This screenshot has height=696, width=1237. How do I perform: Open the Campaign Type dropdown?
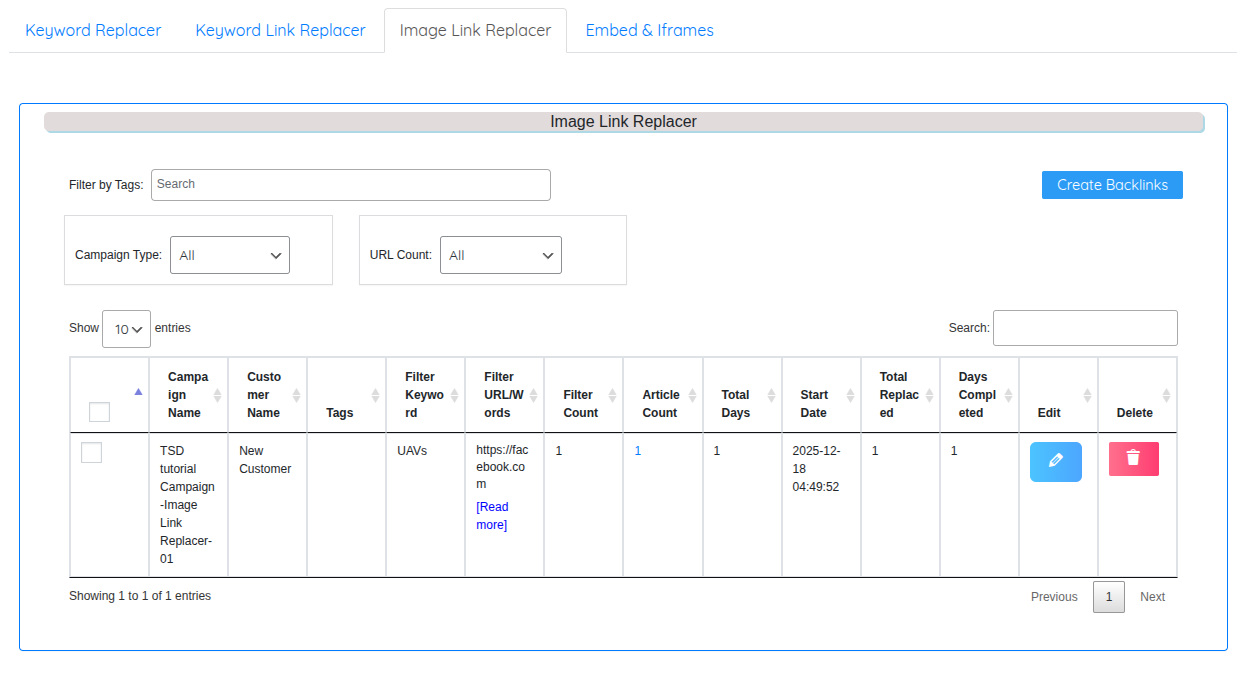click(x=229, y=255)
